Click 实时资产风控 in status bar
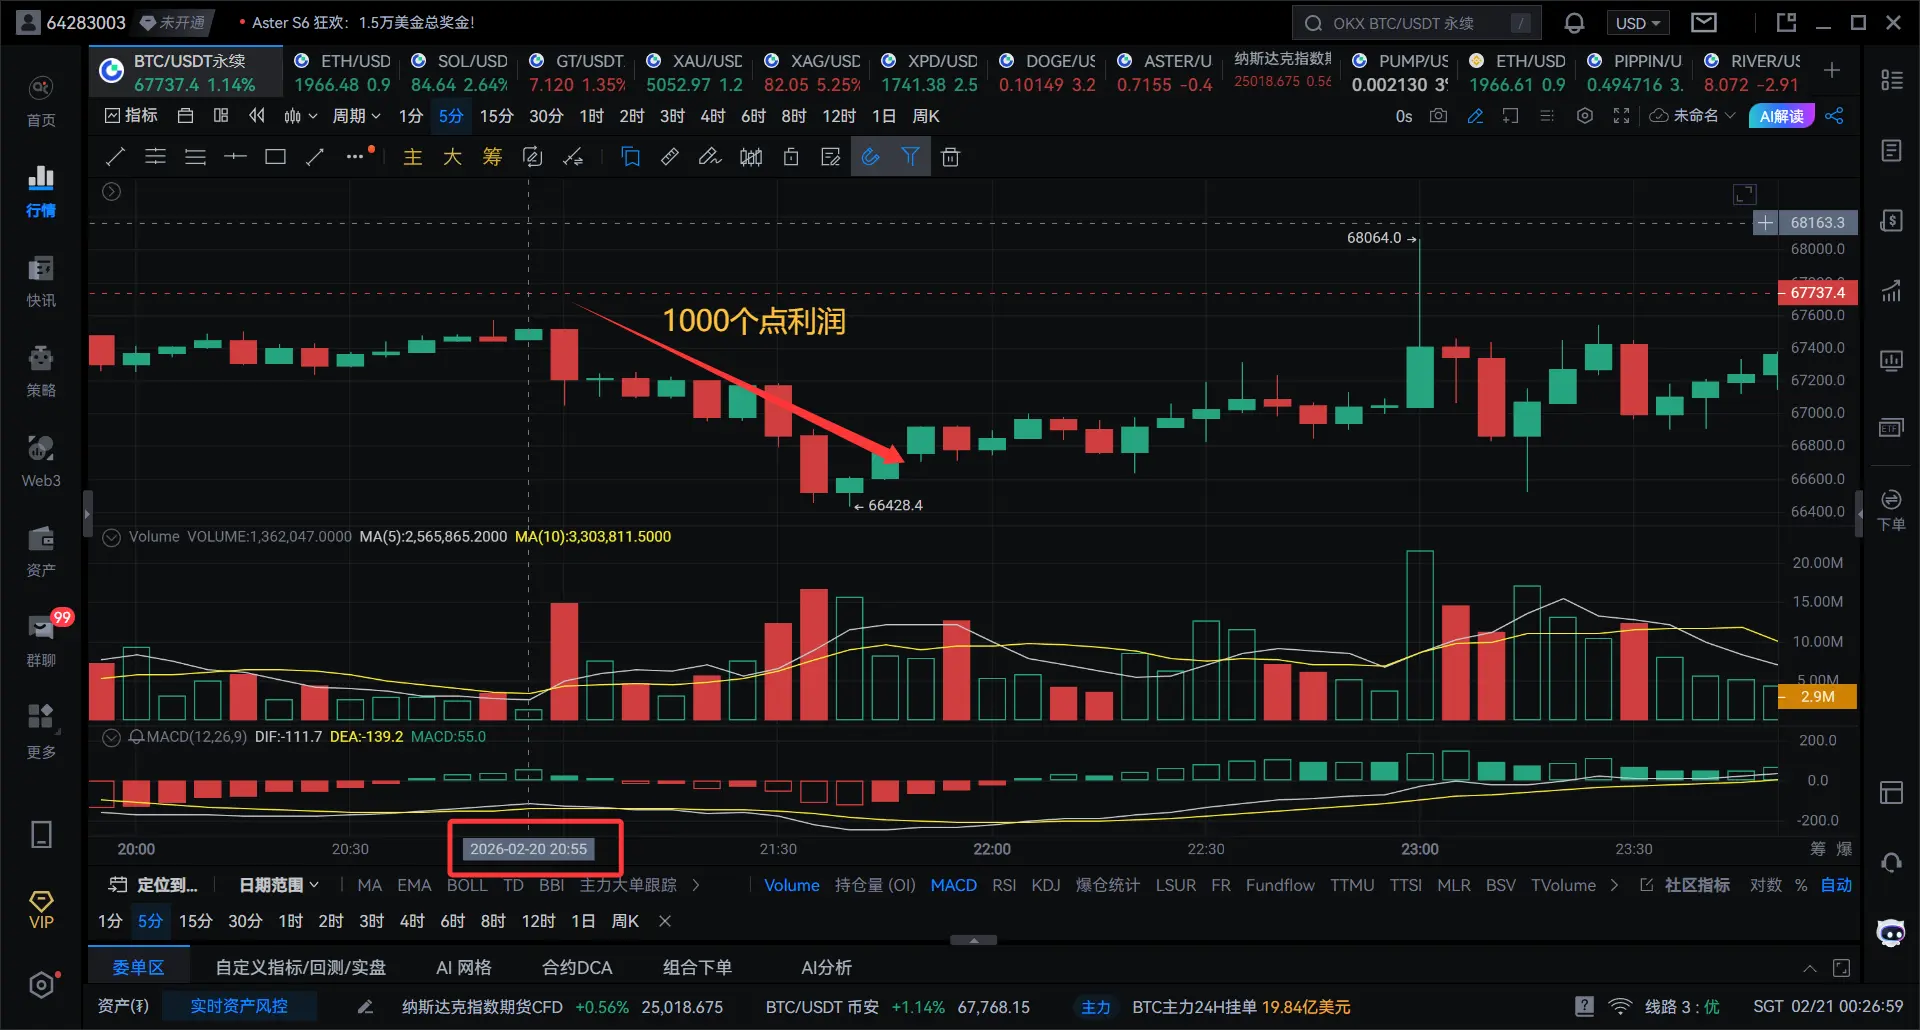1920x1030 pixels. (239, 1006)
